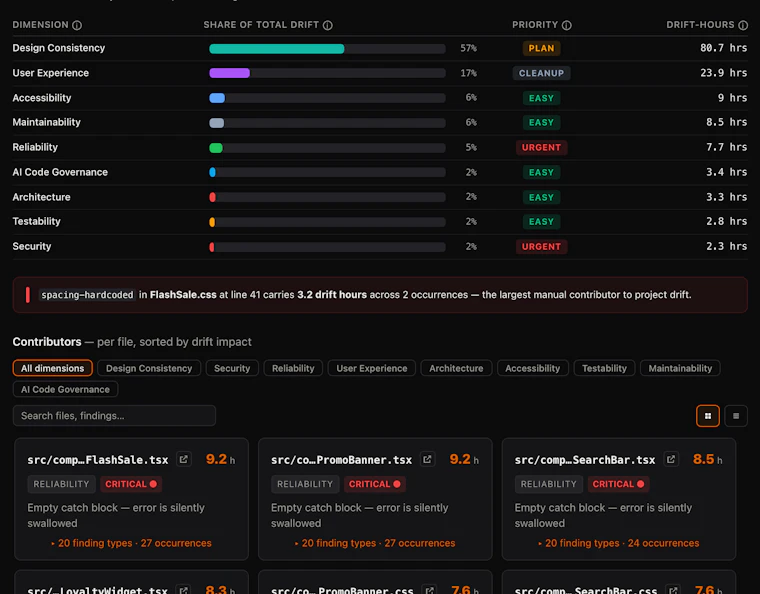This screenshot has width=760, height=594.
Task: Filter contributors by Design Consistency
Action: tap(149, 368)
